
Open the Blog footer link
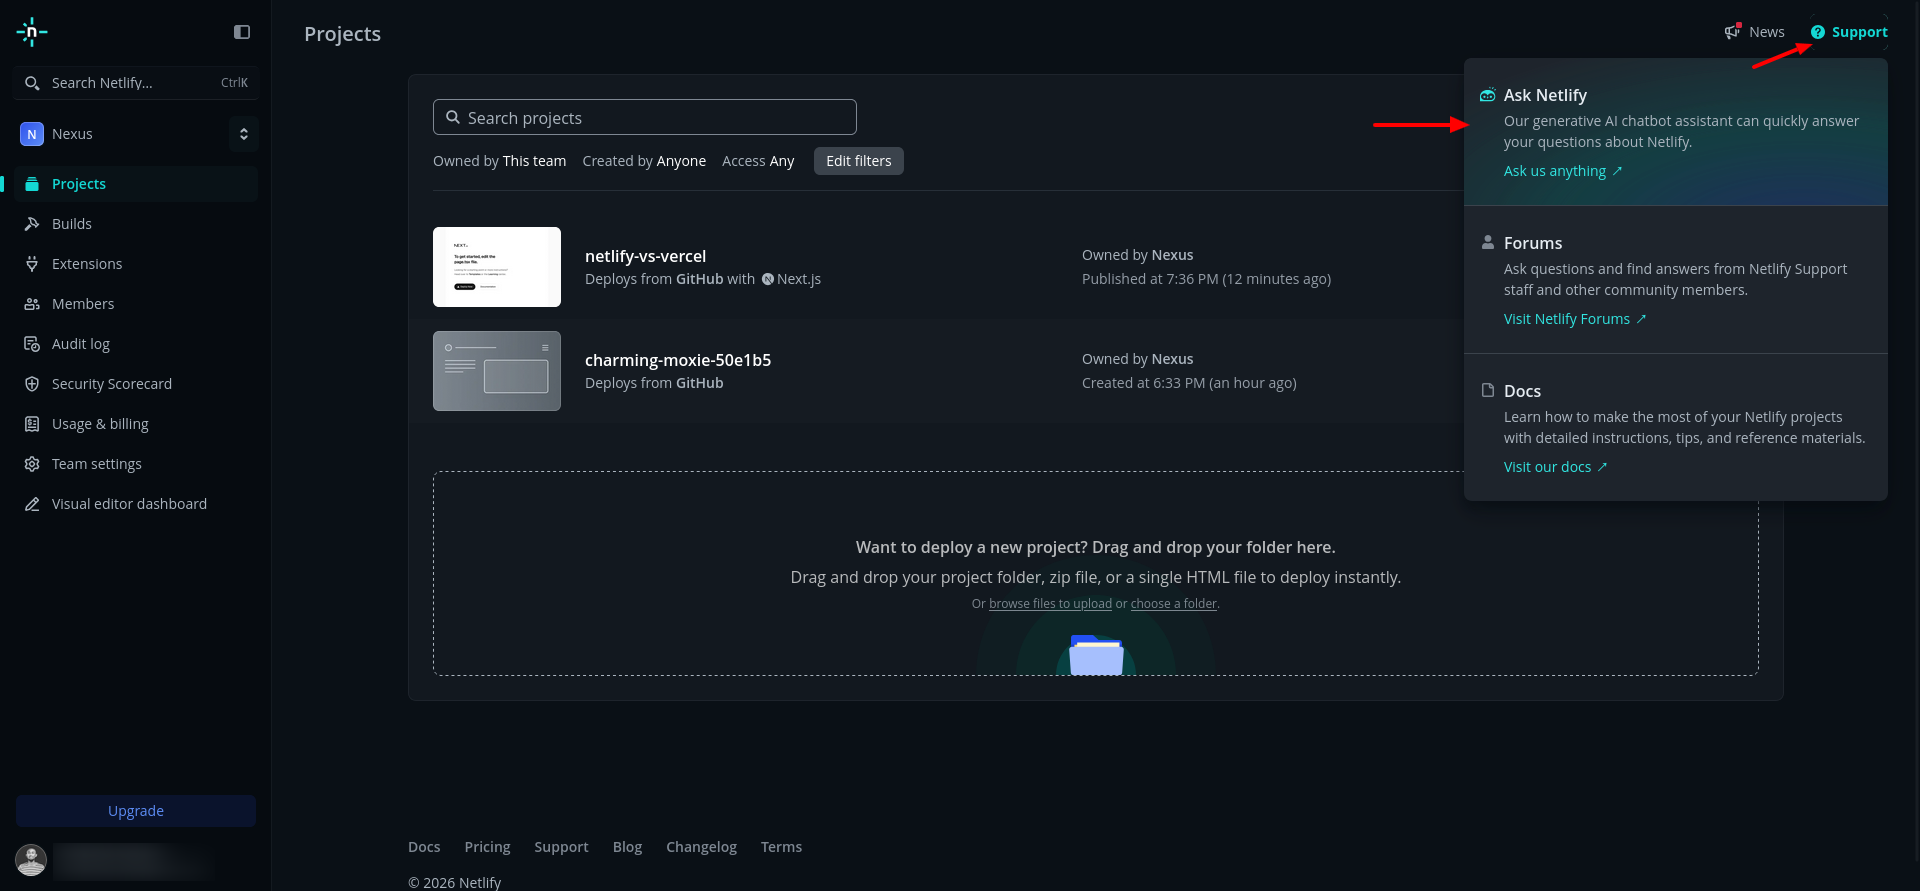coord(627,847)
